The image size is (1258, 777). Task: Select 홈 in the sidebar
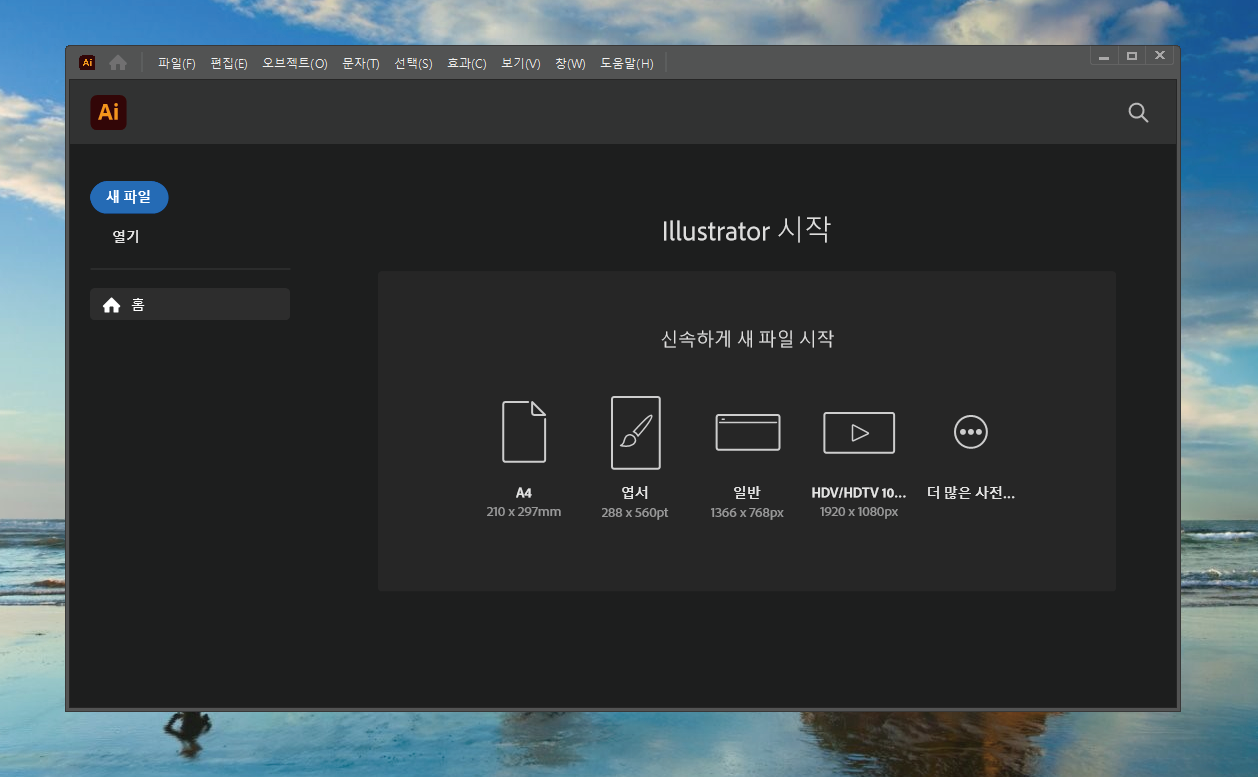[x=190, y=304]
